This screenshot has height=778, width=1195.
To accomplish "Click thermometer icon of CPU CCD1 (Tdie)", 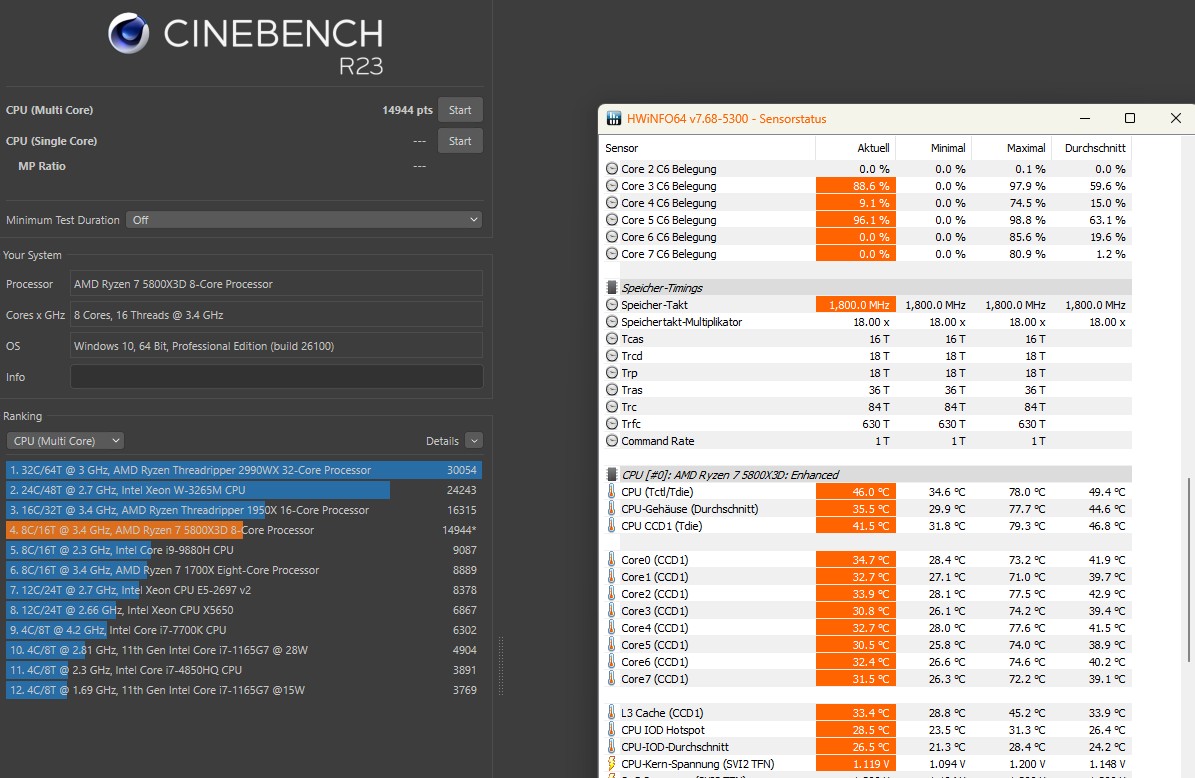I will [x=611, y=526].
